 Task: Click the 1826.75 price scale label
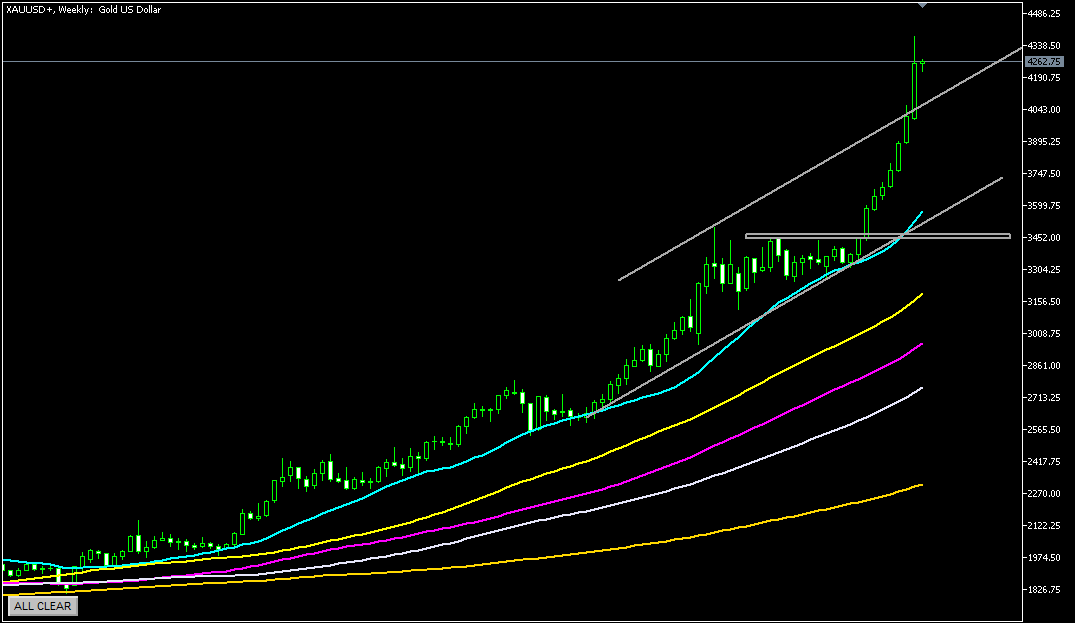(1042, 589)
